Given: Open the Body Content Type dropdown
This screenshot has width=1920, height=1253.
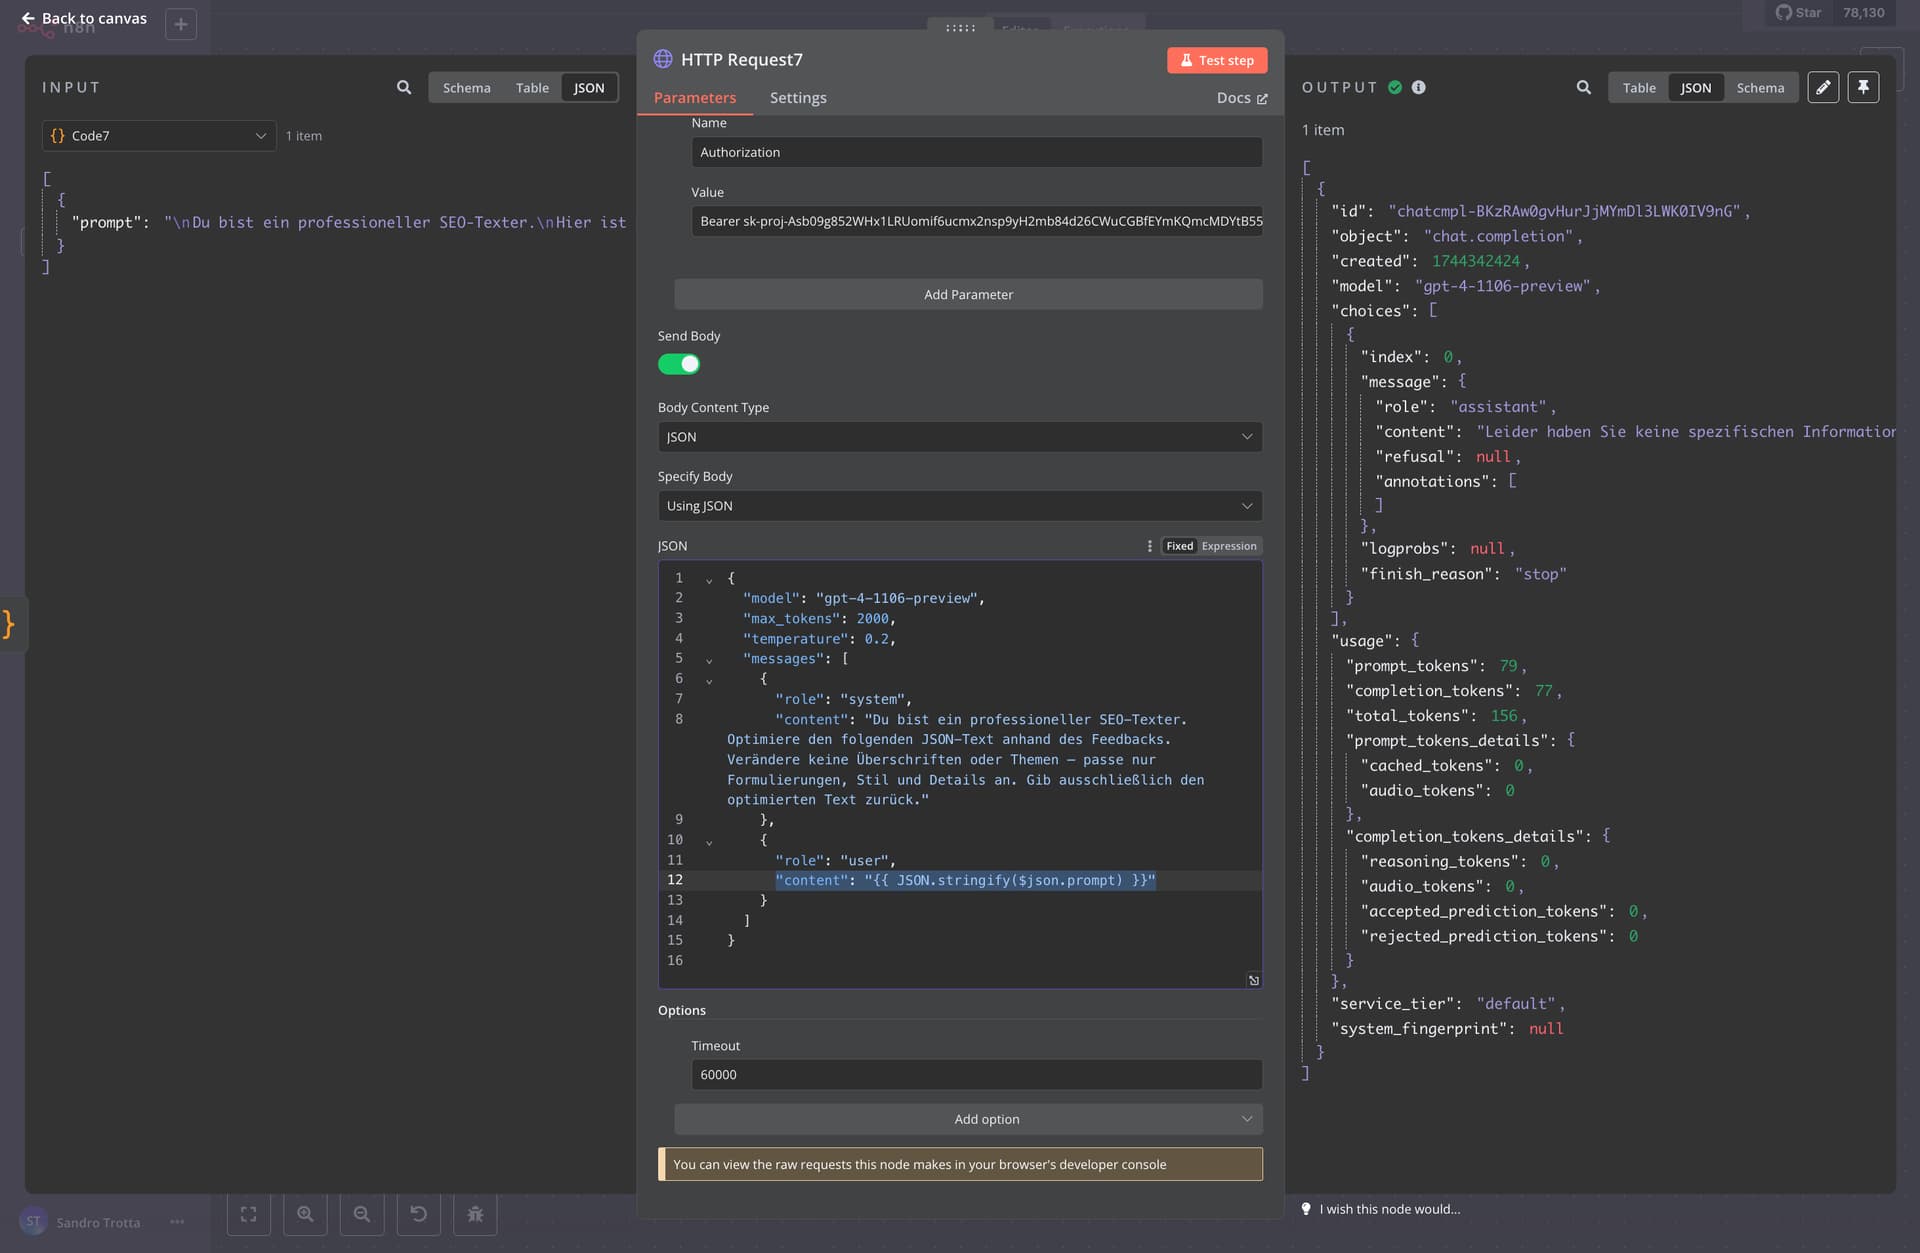Looking at the screenshot, I should (x=960, y=437).
